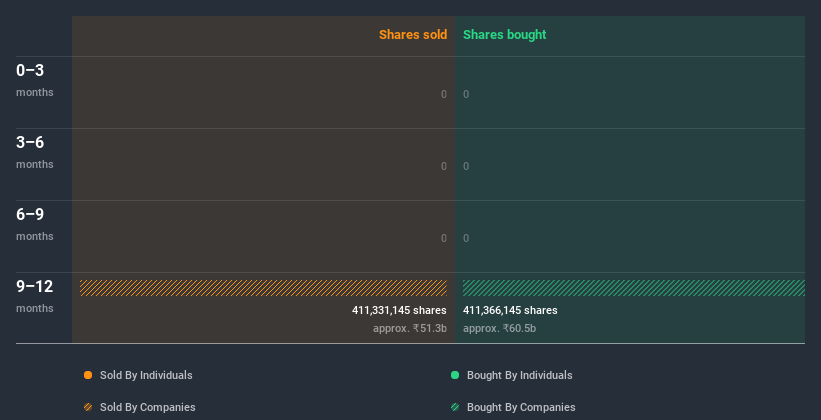Click the Shares bought column header
The image size is (821, 420).
pyautogui.click(x=505, y=35)
